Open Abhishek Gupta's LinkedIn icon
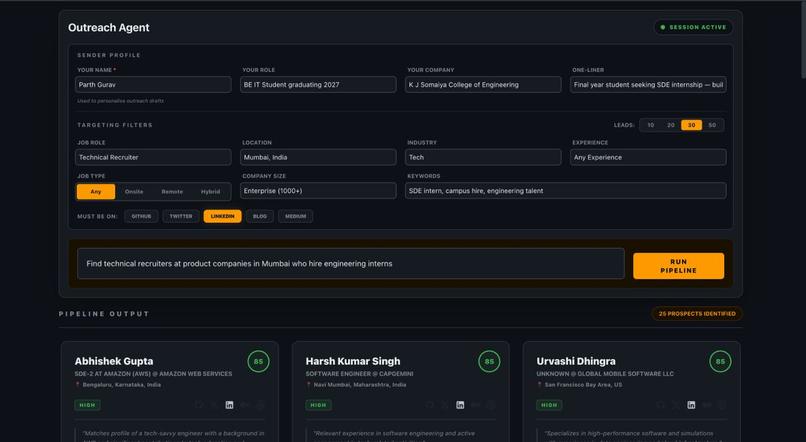Screen dimensions: 806x442 tap(229, 405)
